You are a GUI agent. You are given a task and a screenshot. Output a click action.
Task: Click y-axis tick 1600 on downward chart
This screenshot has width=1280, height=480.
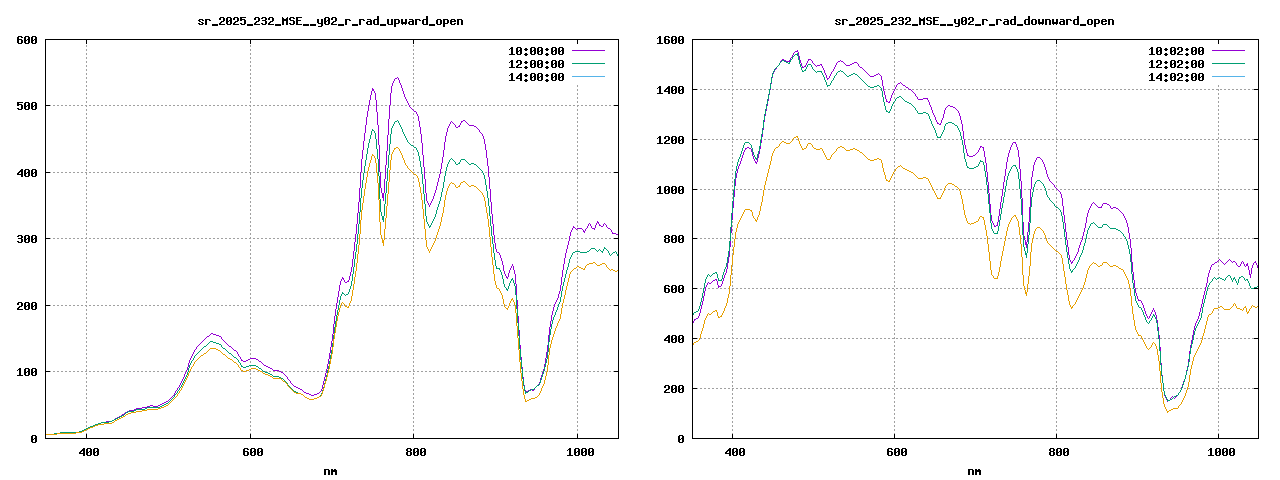pos(671,40)
